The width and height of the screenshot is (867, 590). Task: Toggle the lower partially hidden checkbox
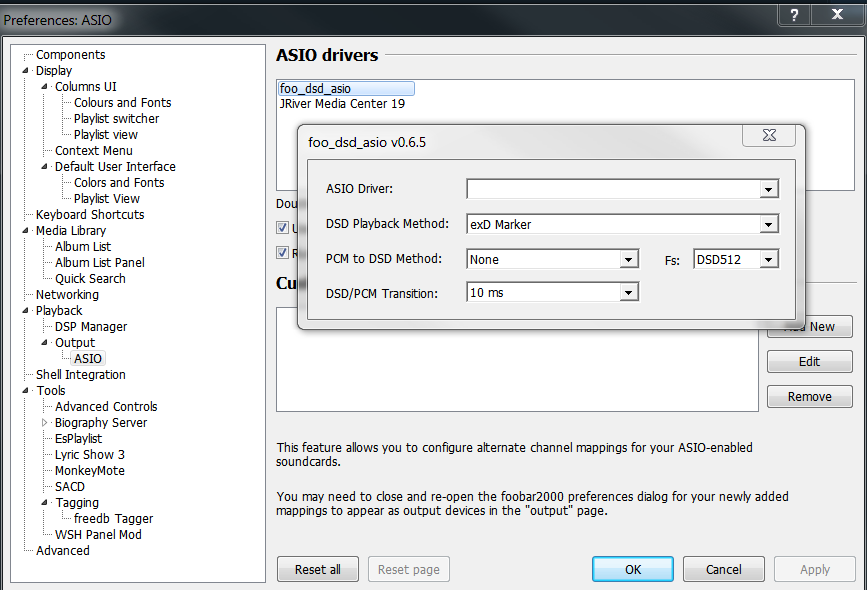tap(283, 253)
